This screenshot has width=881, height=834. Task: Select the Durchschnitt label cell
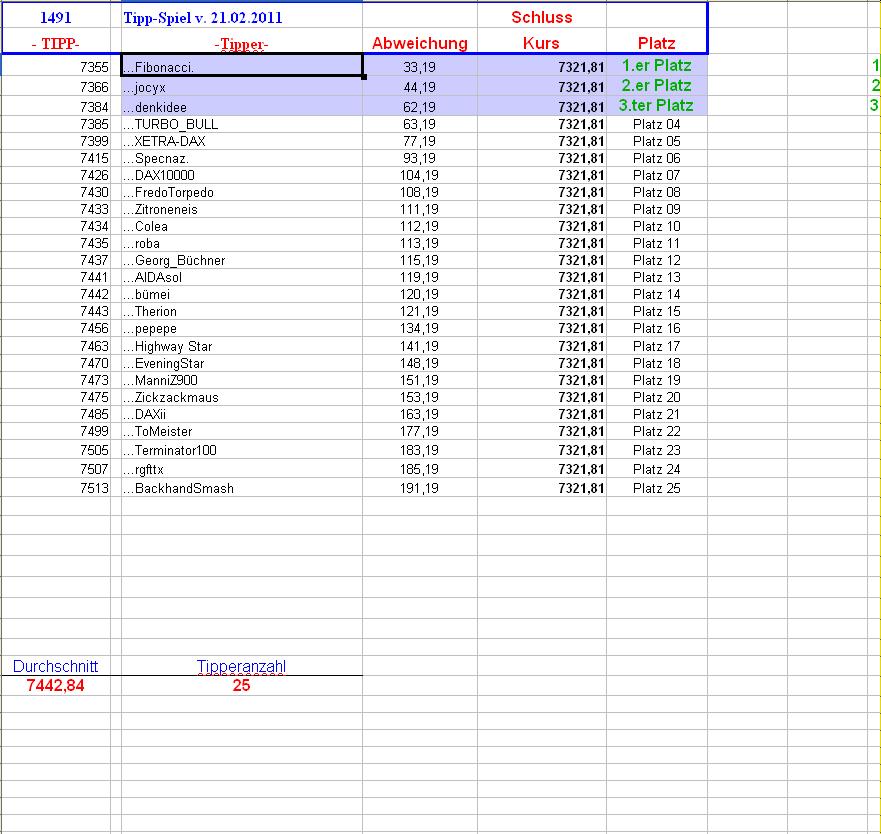pos(56,666)
